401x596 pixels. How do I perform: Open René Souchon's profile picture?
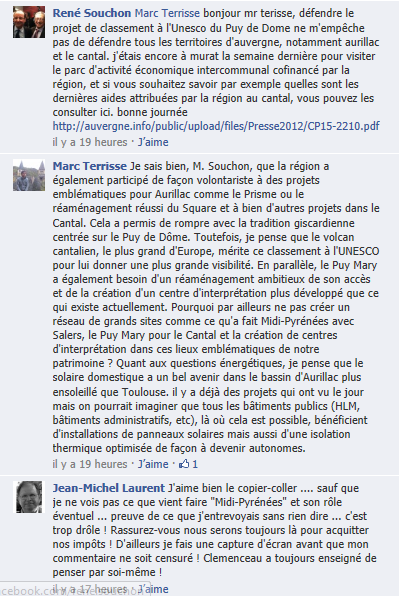29,22
